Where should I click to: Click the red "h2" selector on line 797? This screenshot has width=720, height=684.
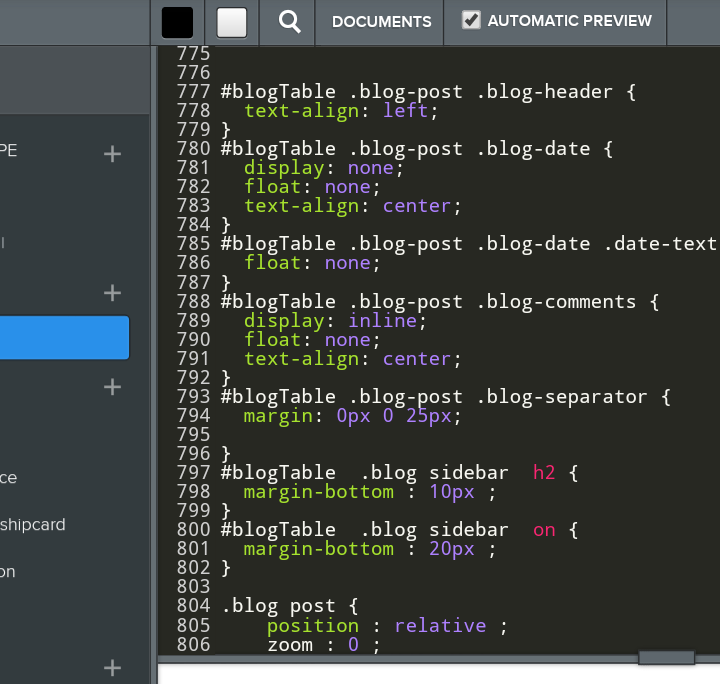tap(544, 473)
